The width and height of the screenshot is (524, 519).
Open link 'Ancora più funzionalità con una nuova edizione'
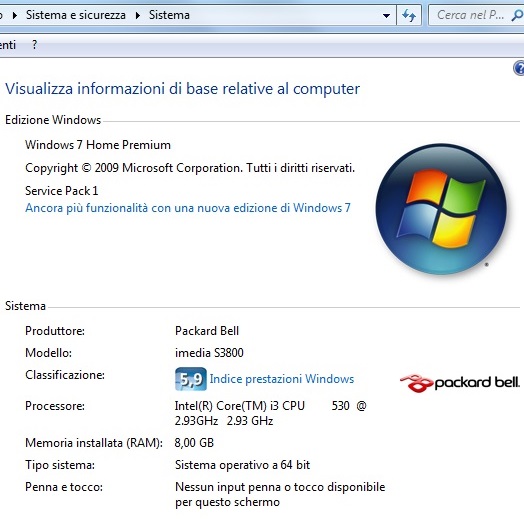188,208
